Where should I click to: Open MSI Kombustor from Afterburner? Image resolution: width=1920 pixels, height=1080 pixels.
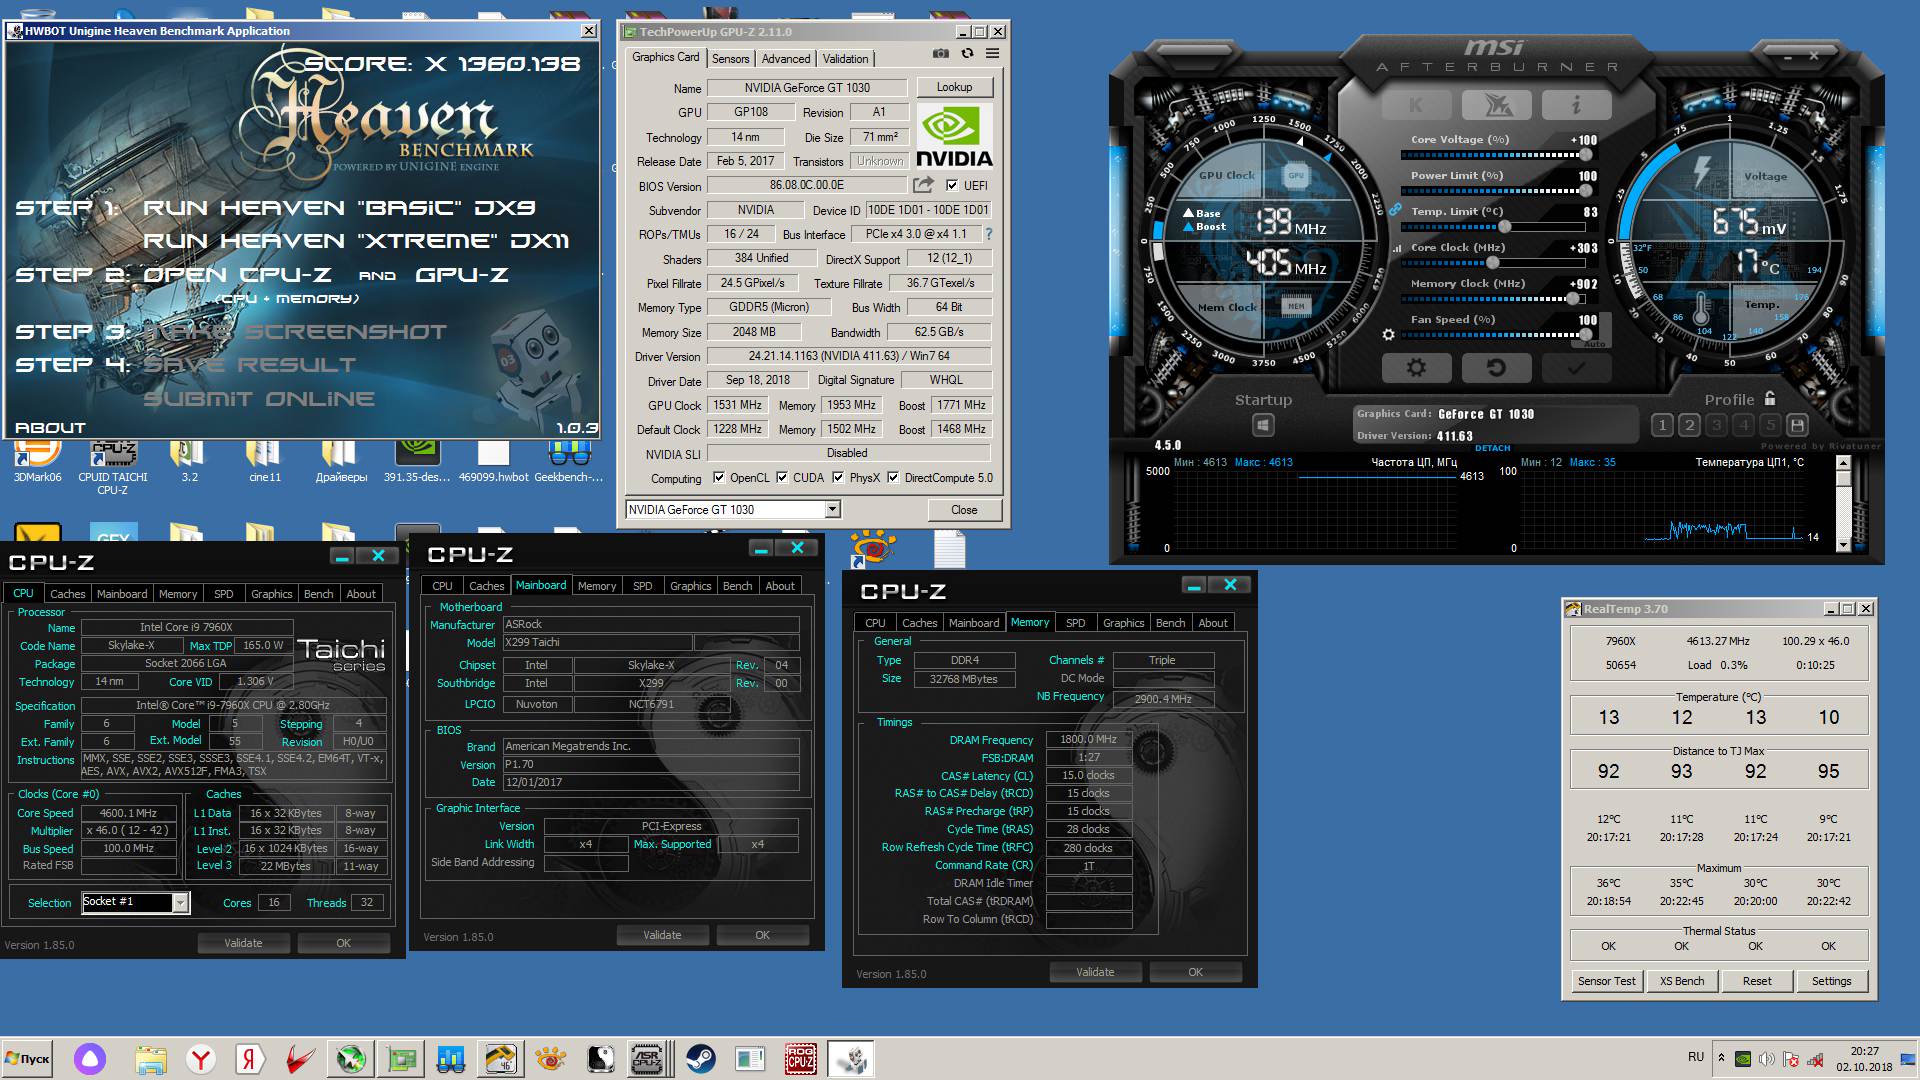[x=1496, y=105]
